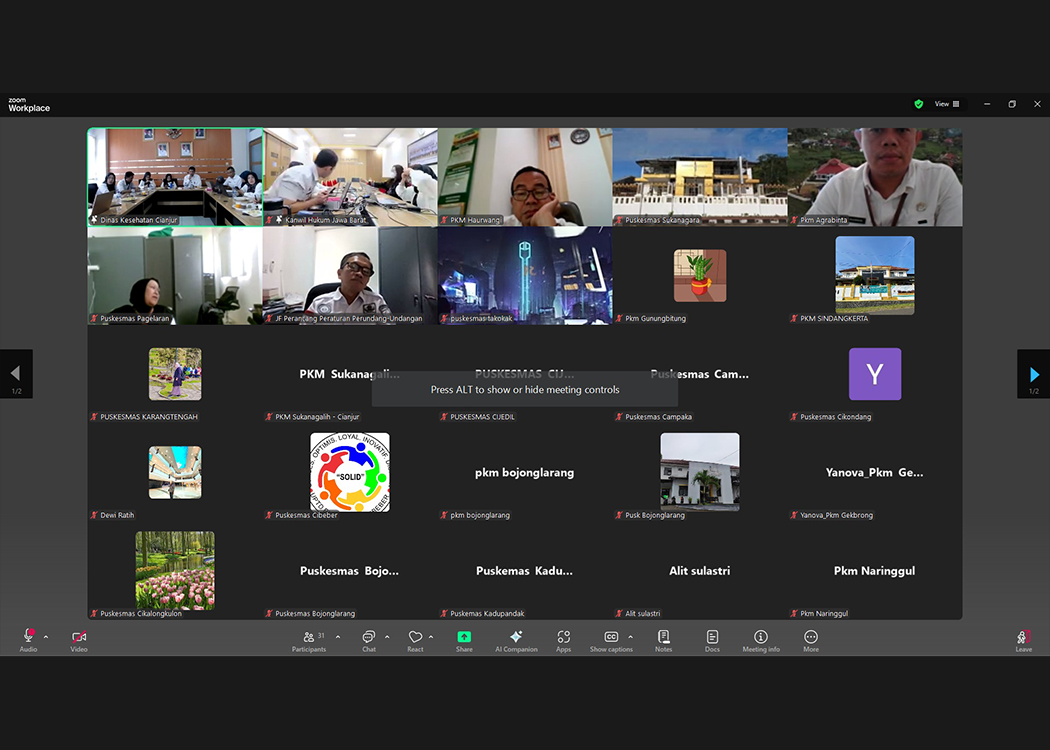Screen dimensions: 1050x750
Task: Open the View layout menu
Action: point(946,104)
